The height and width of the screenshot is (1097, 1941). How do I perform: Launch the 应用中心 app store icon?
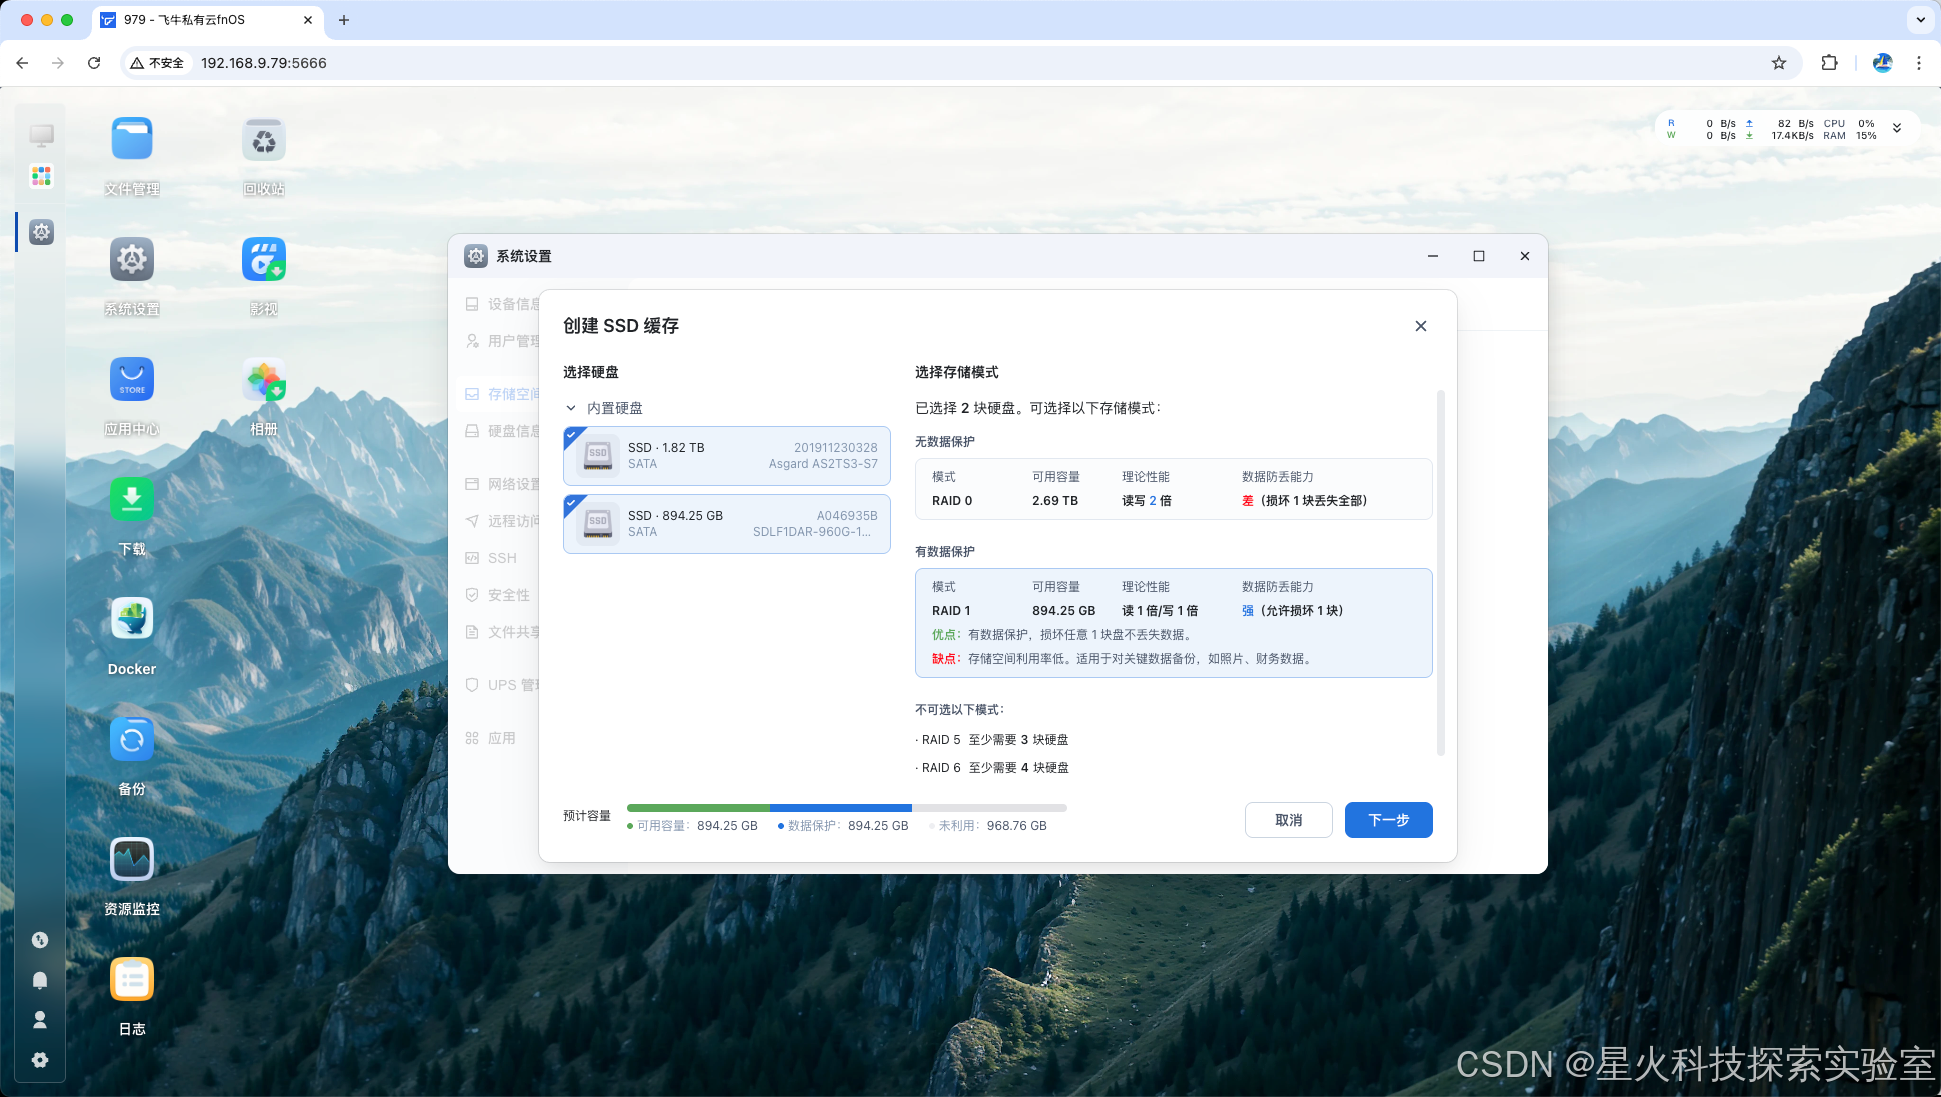pos(132,380)
